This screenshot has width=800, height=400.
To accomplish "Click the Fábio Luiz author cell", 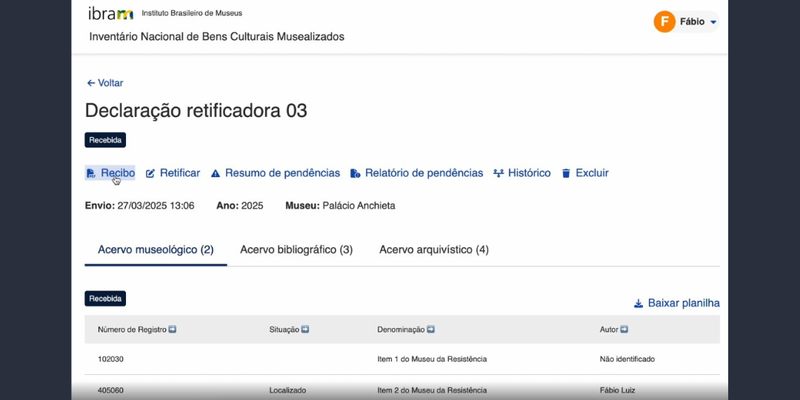I will (617, 390).
